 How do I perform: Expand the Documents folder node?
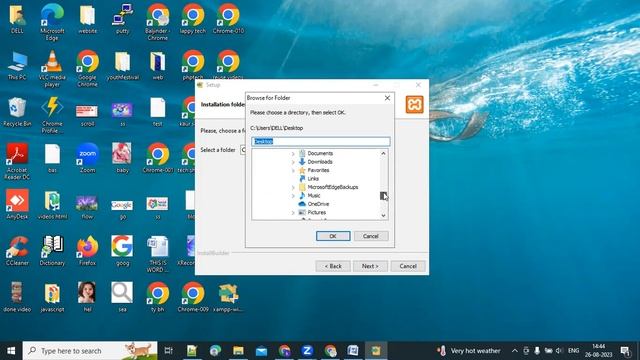(293, 153)
